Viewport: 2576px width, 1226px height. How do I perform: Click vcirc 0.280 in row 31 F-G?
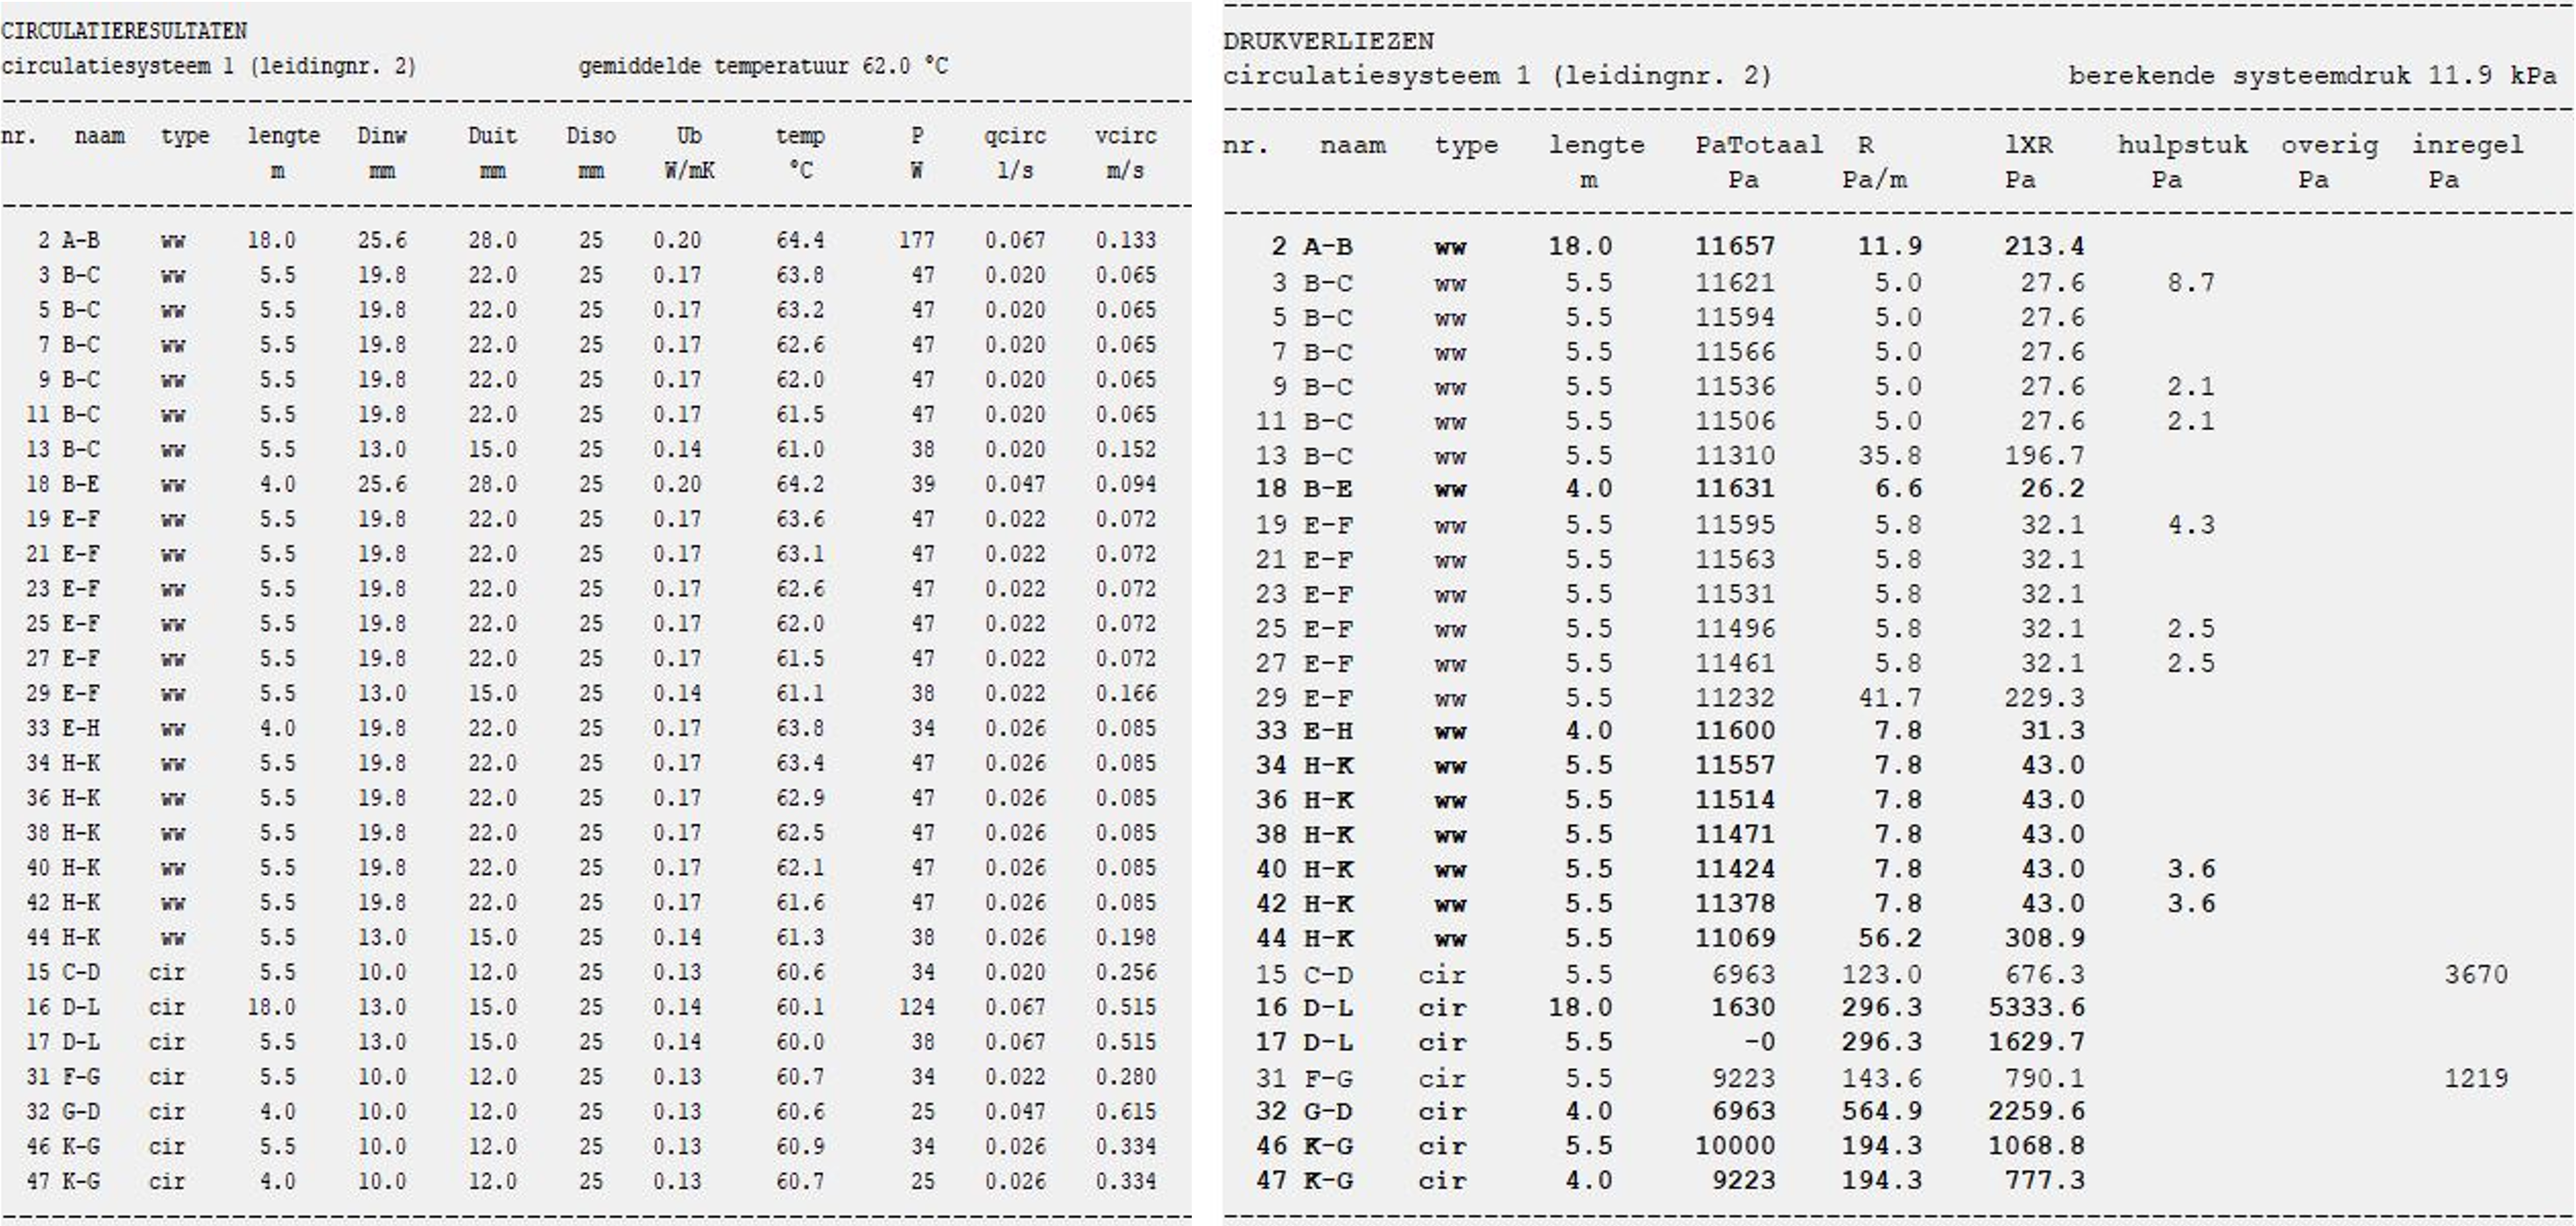1125,1077
